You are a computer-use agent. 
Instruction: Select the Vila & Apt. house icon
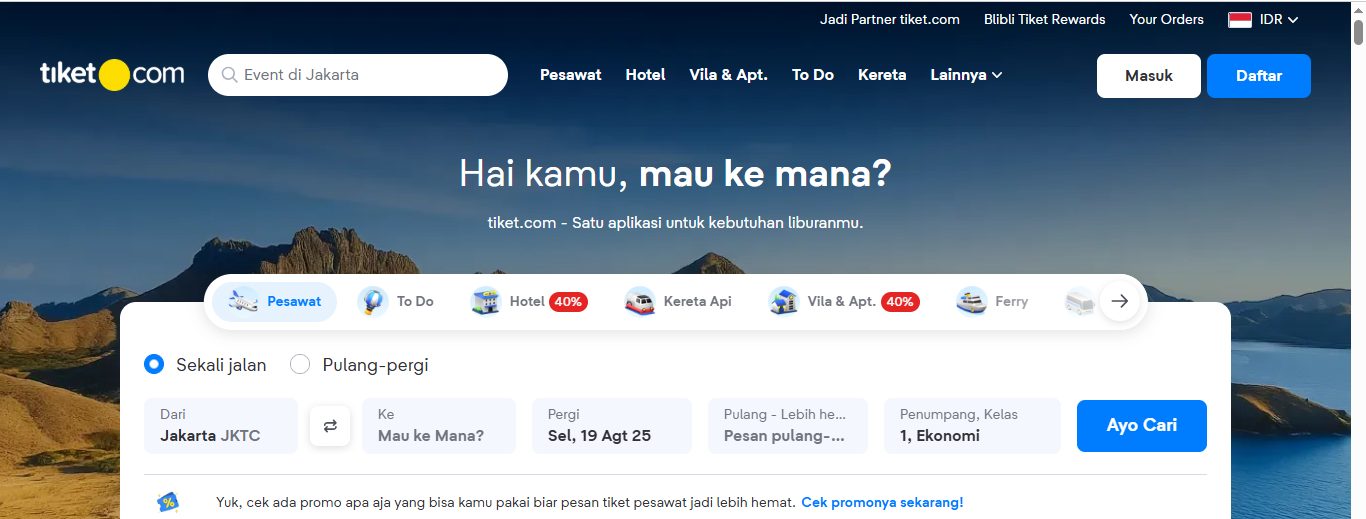pos(784,301)
